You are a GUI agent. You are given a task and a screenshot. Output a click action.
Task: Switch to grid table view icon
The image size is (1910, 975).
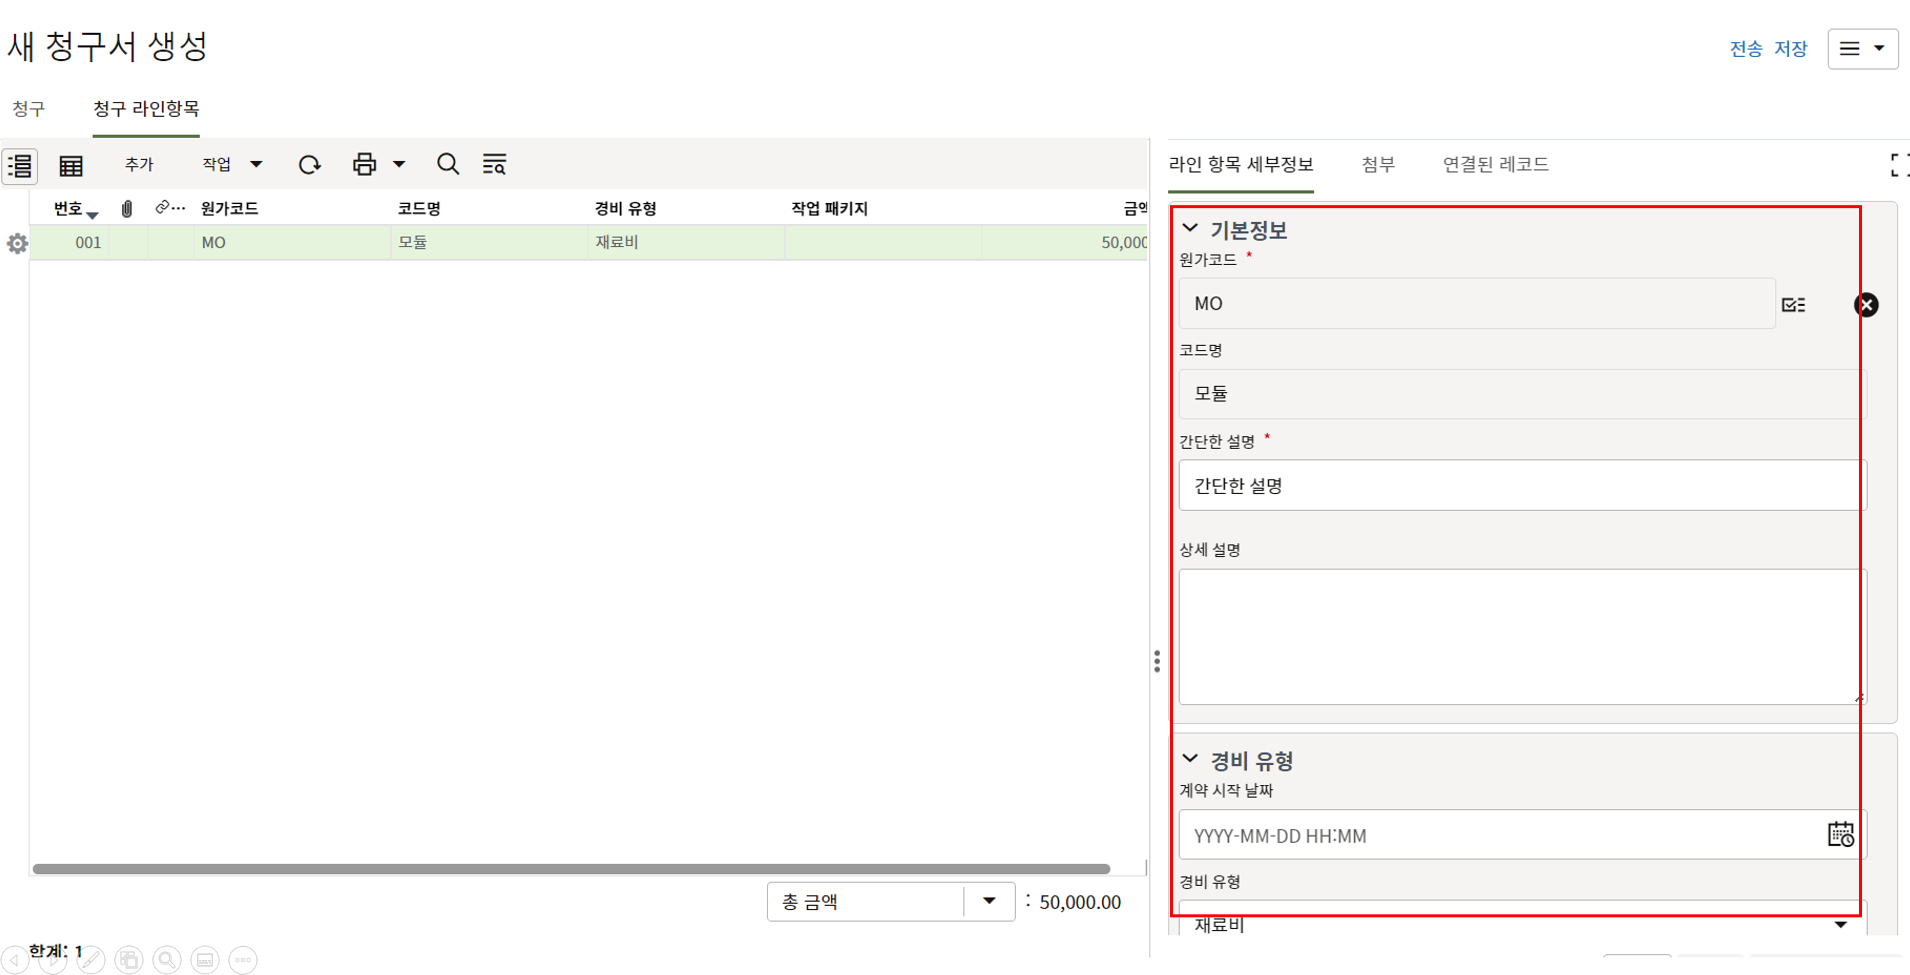pos(71,165)
